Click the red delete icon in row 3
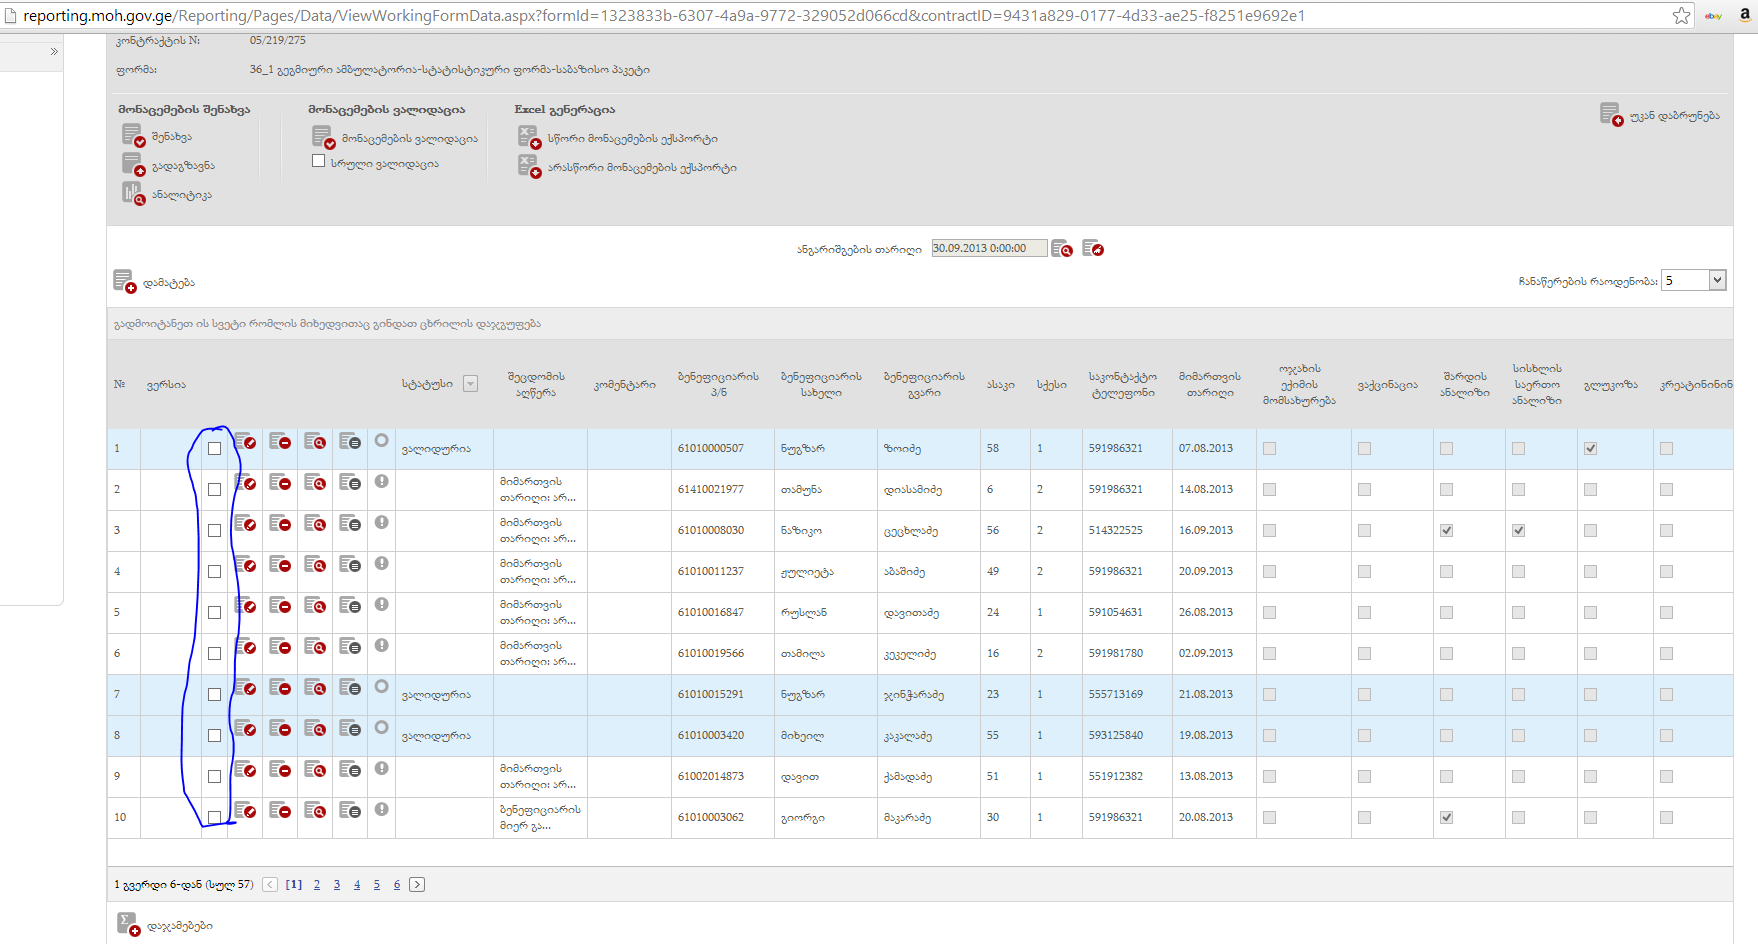1758x944 pixels. 280,524
